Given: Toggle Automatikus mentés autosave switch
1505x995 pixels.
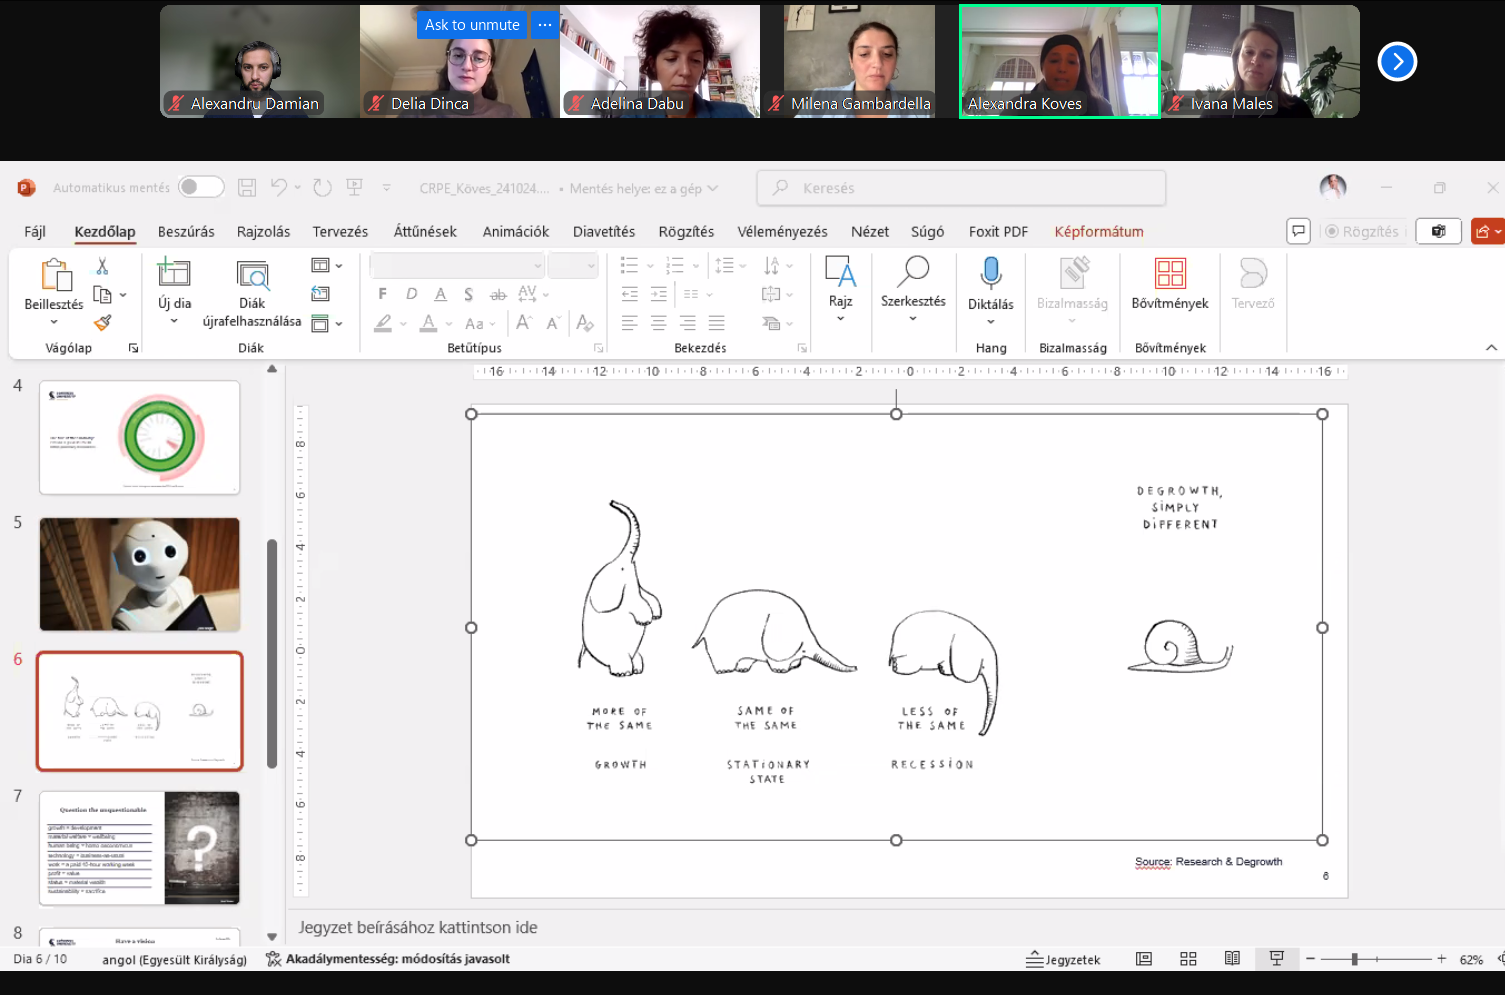Looking at the screenshot, I should pos(200,187).
